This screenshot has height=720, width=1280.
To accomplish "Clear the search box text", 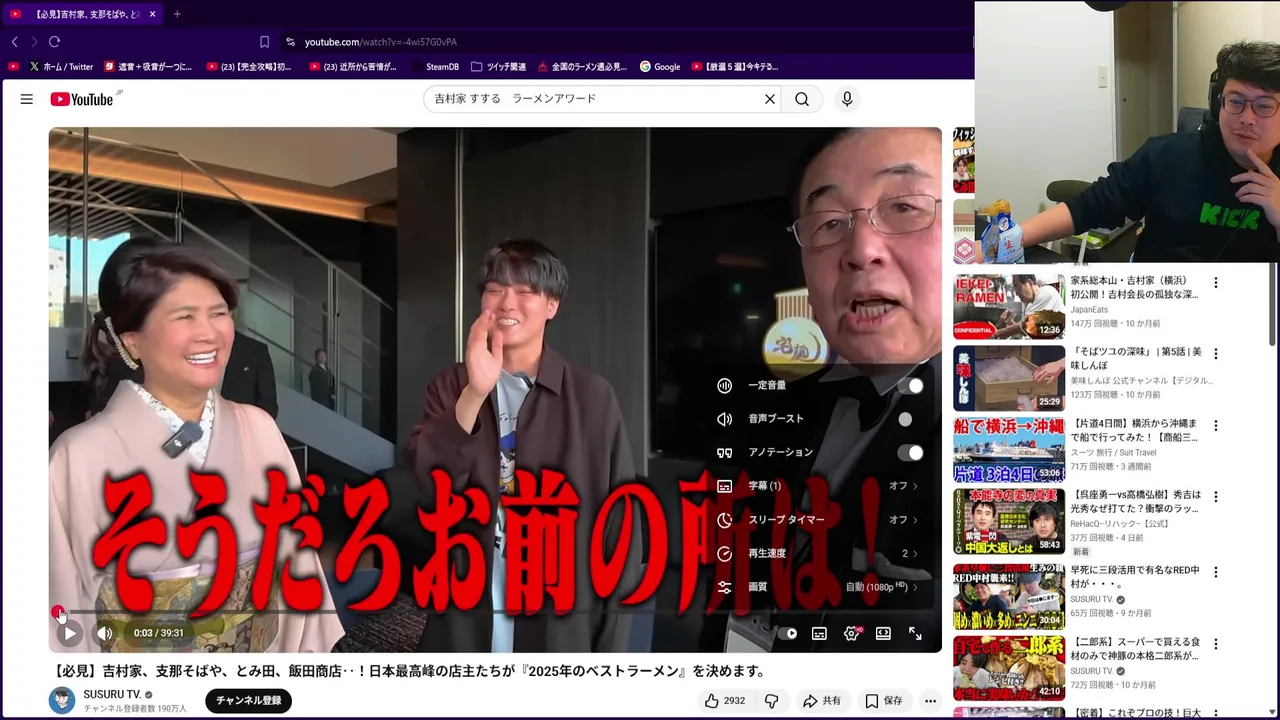I will pos(770,99).
